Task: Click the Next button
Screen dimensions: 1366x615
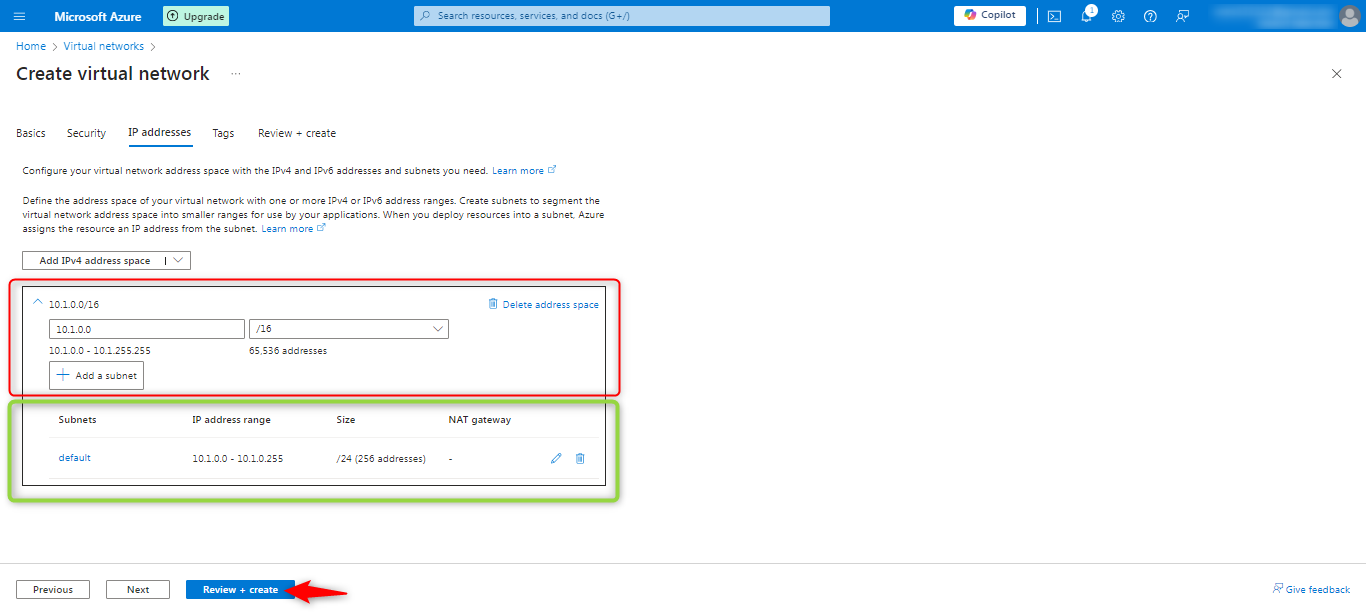Action: click(x=138, y=590)
